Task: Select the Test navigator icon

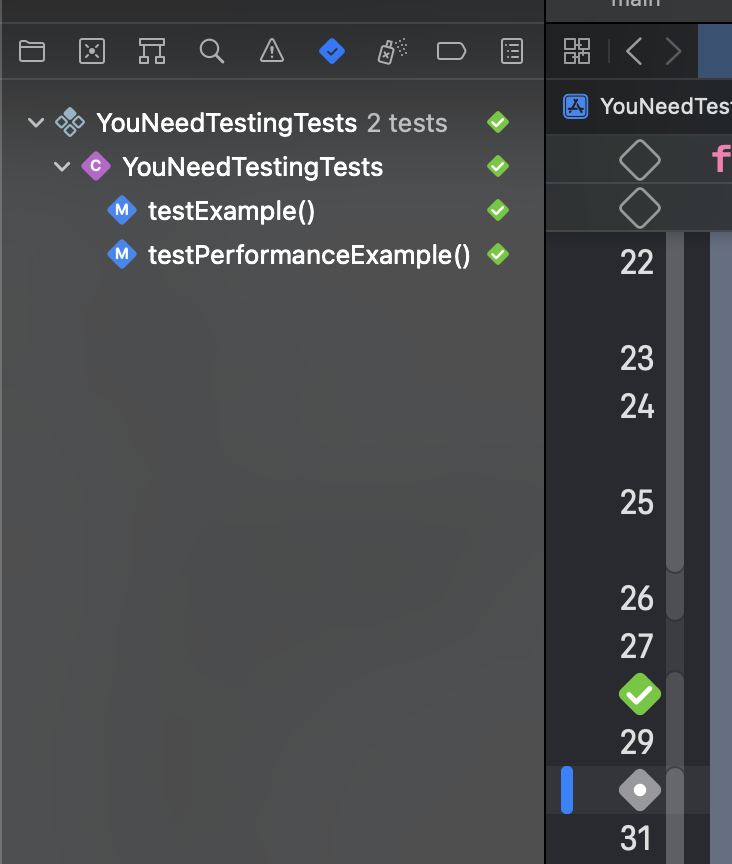Action: (332, 51)
